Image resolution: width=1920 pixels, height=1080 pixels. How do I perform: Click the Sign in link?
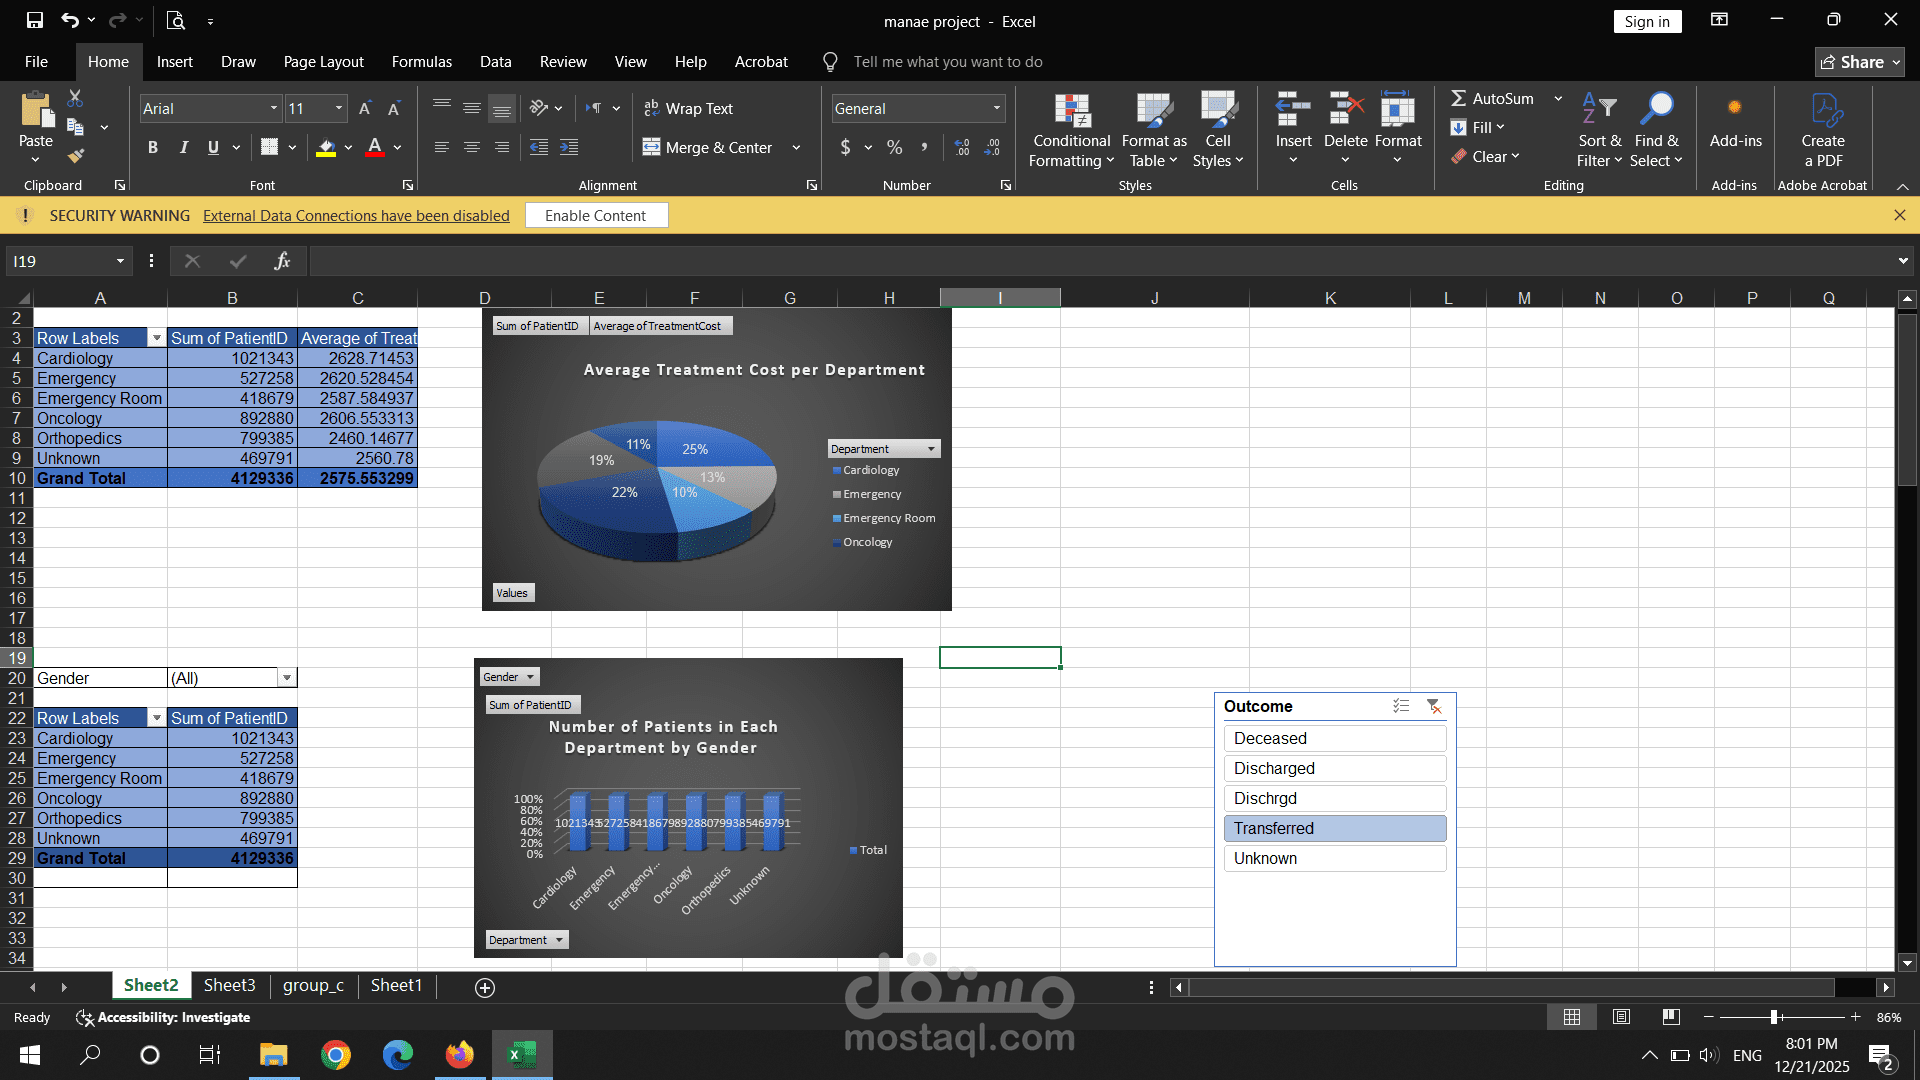click(1646, 21)
